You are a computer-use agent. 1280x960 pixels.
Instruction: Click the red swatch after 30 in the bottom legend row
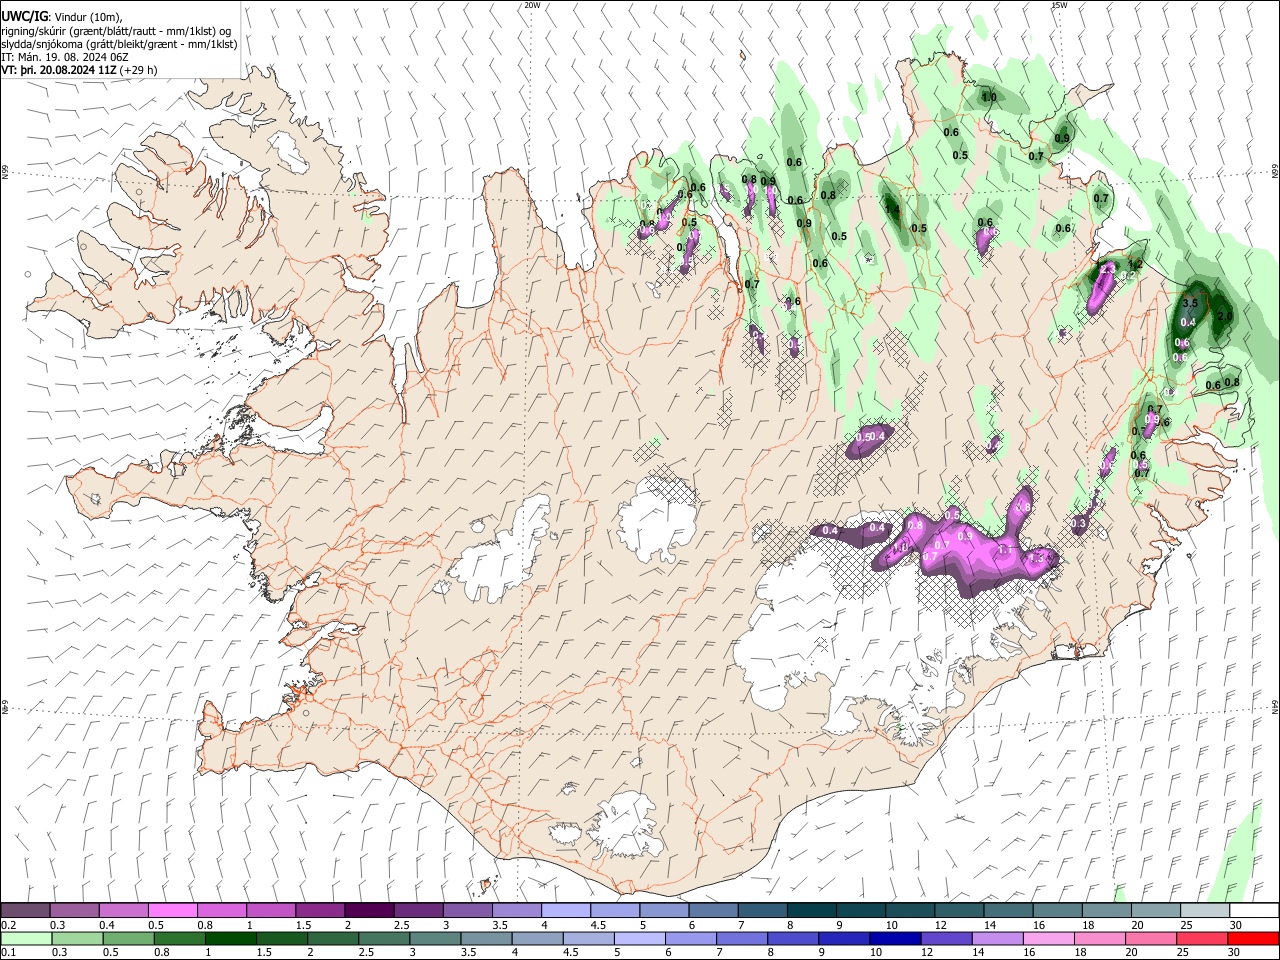(1253, 938)
